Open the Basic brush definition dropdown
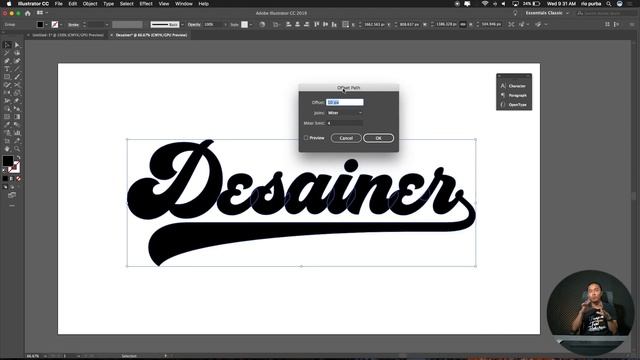The image size is (640, 360). pyautogui.click(x=182, y=24)
